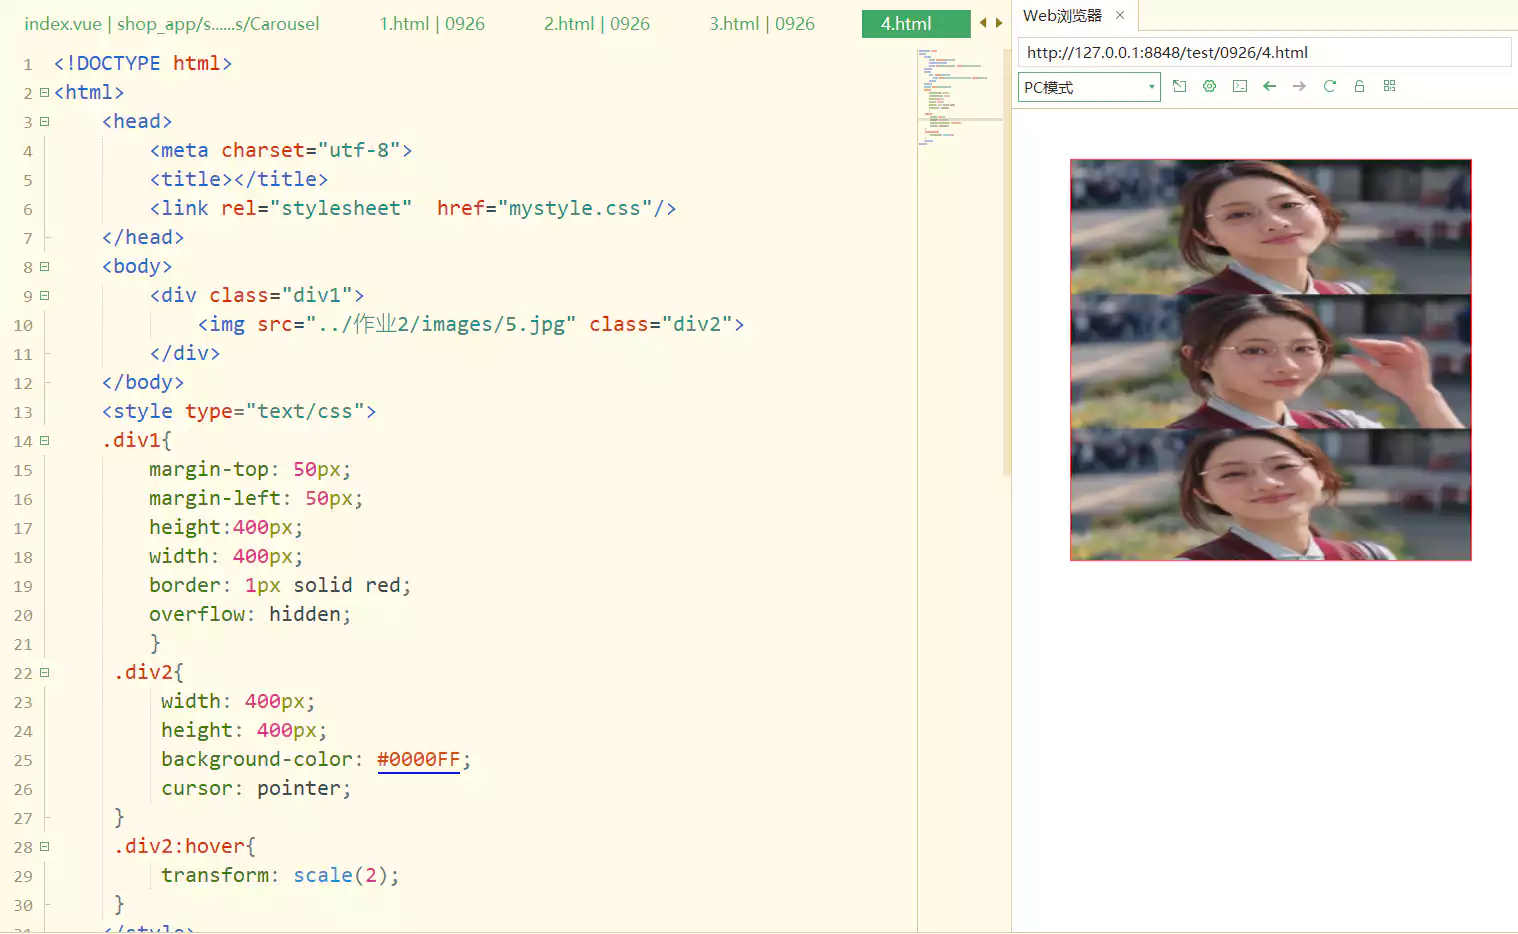Collapse the div1 element on line 9
The image size is (1518, 934).
[44, 295]
